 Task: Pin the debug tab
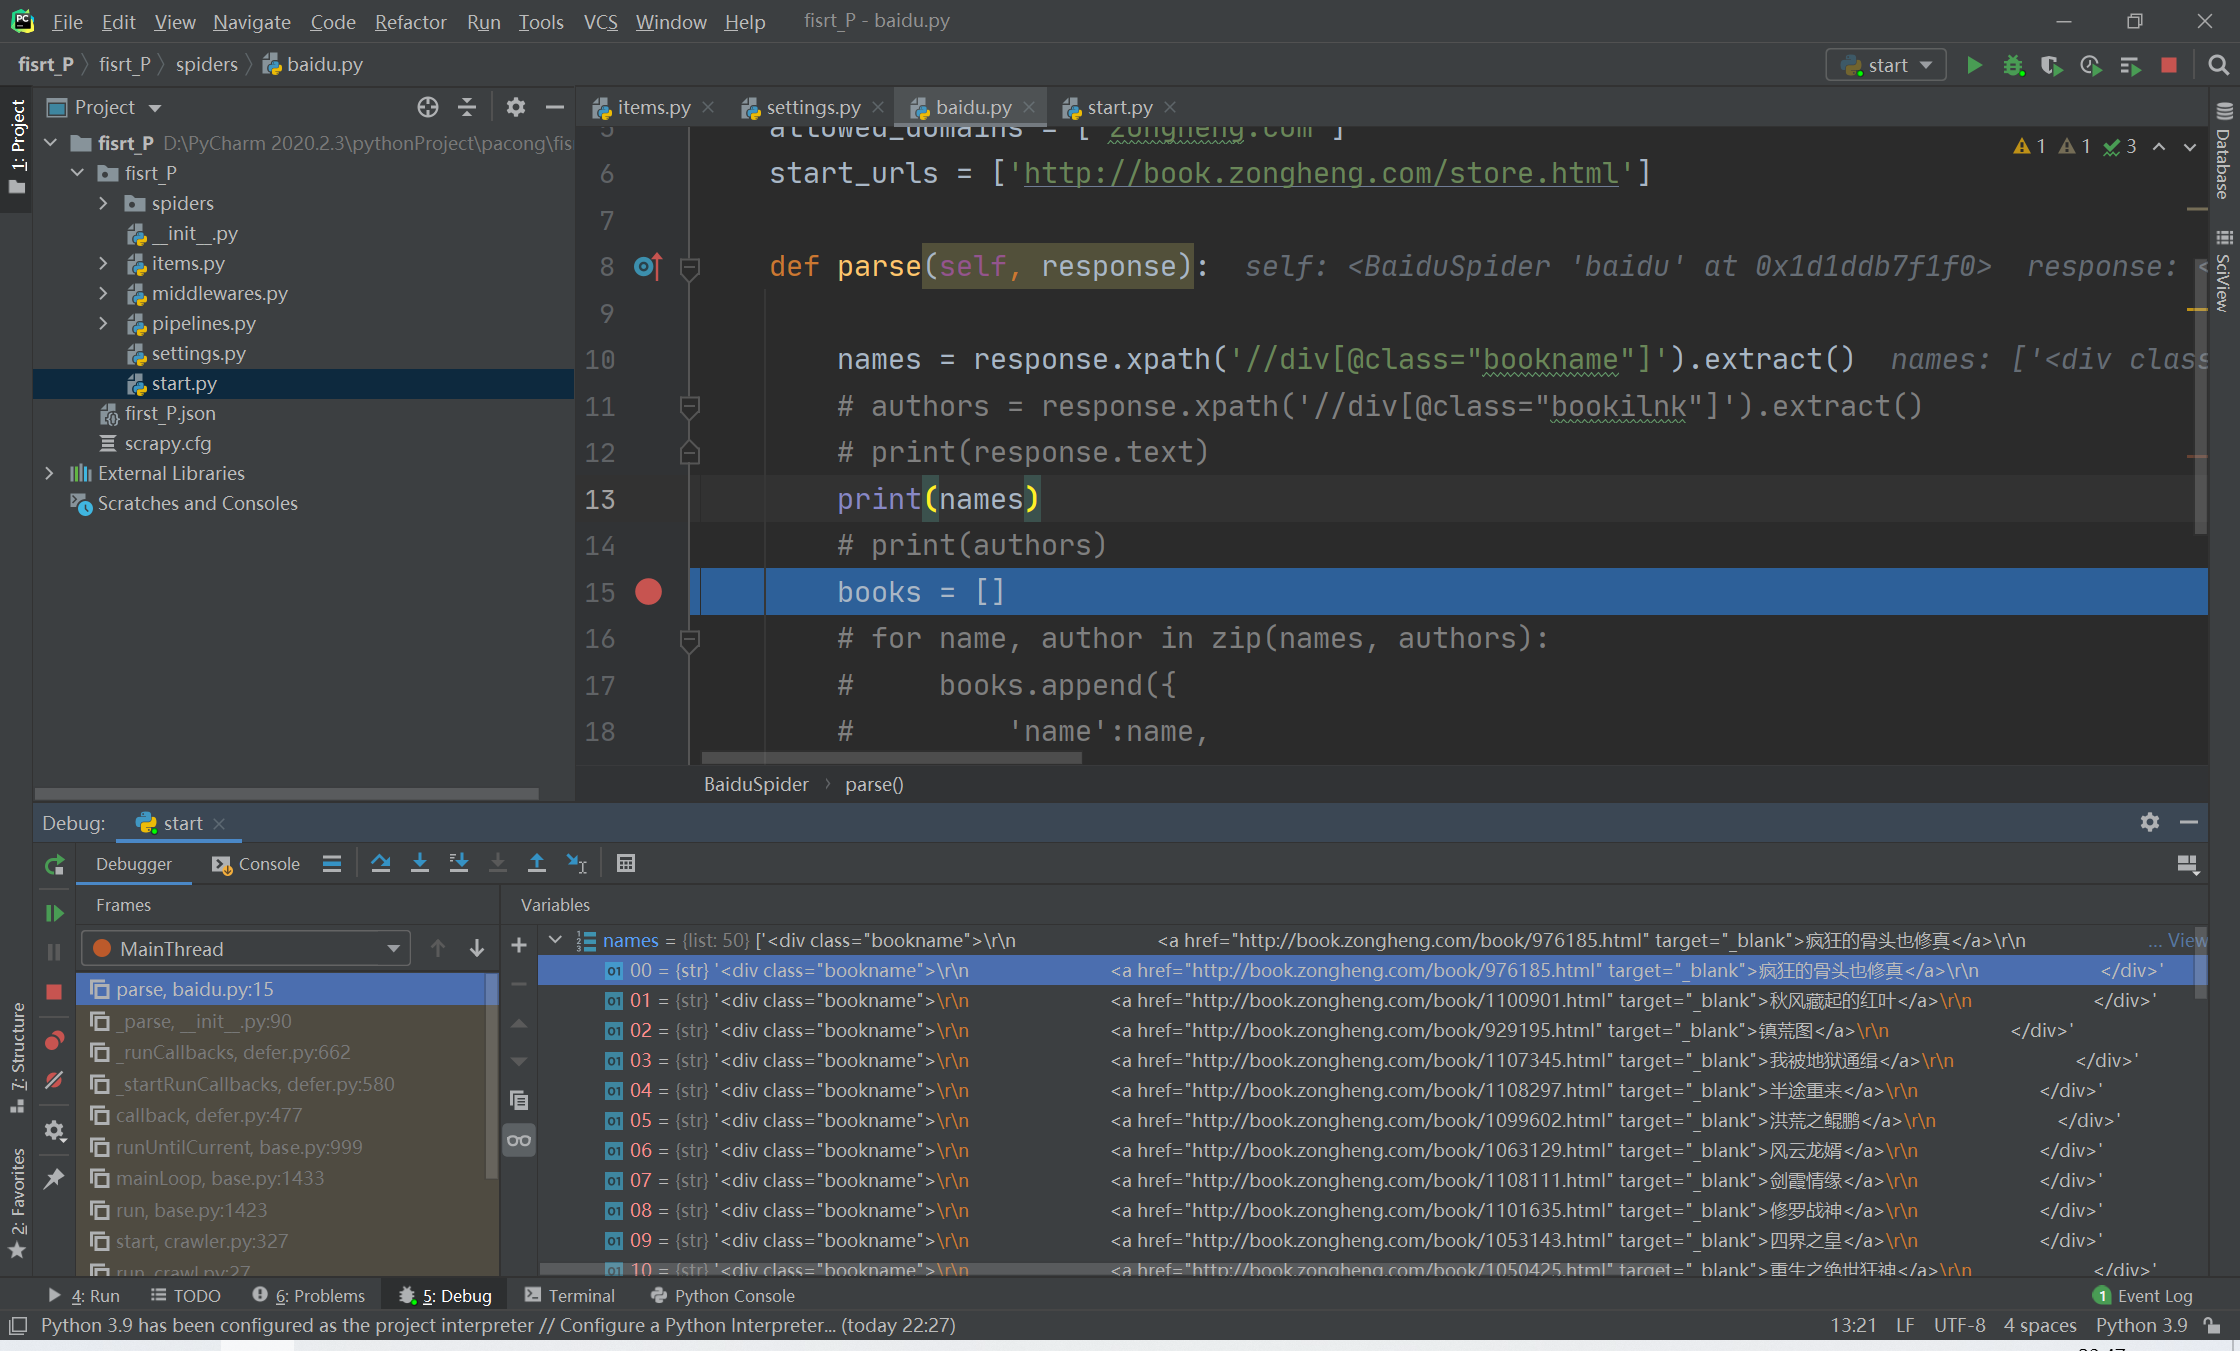click(x=54, y=1178)
